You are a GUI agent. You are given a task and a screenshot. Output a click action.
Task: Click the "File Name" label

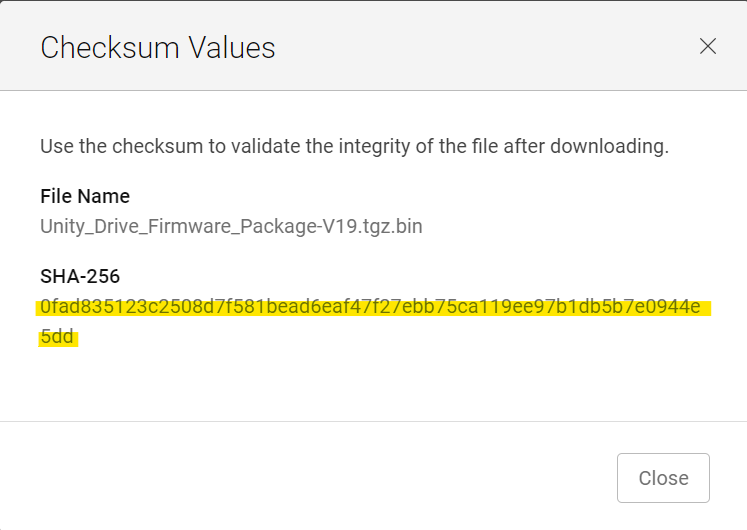click(x=85, y=196)
